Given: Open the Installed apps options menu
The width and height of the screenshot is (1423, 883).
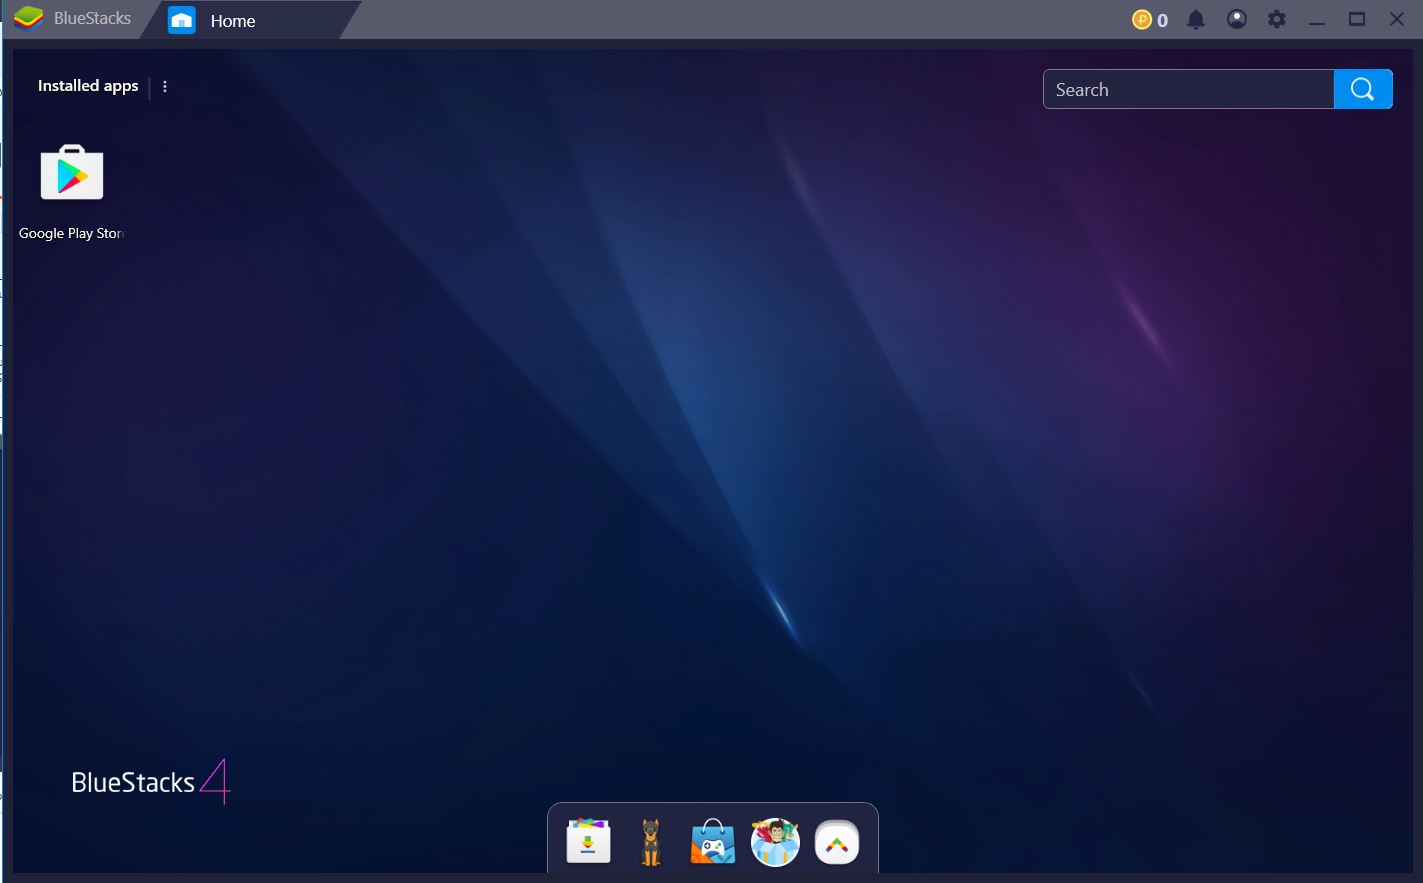Looking at the screenshot, I should 165,86.
